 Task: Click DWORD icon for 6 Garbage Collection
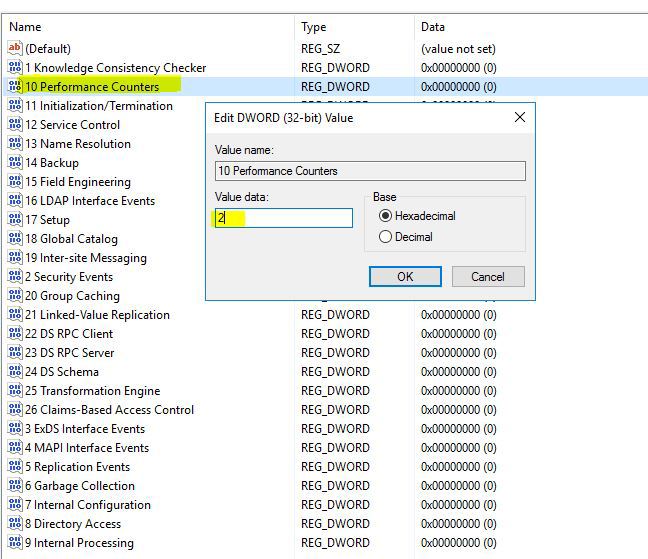(x=14, y=485)
